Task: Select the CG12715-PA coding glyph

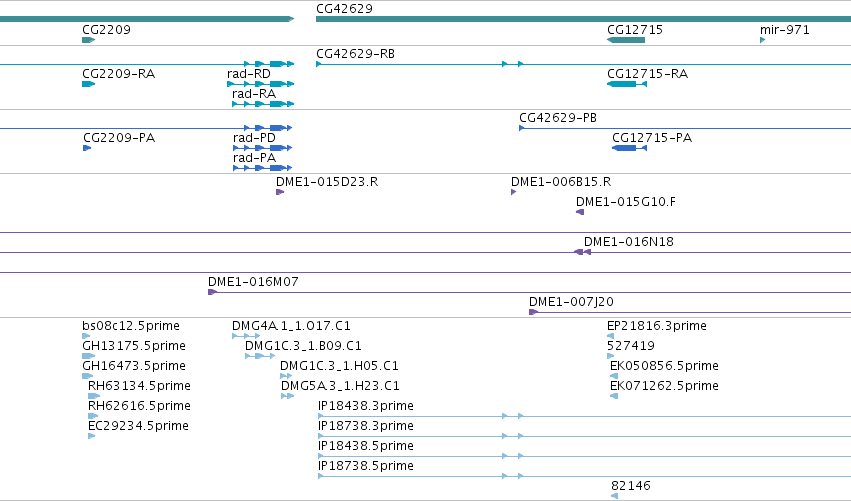Action: pos(629,148)
